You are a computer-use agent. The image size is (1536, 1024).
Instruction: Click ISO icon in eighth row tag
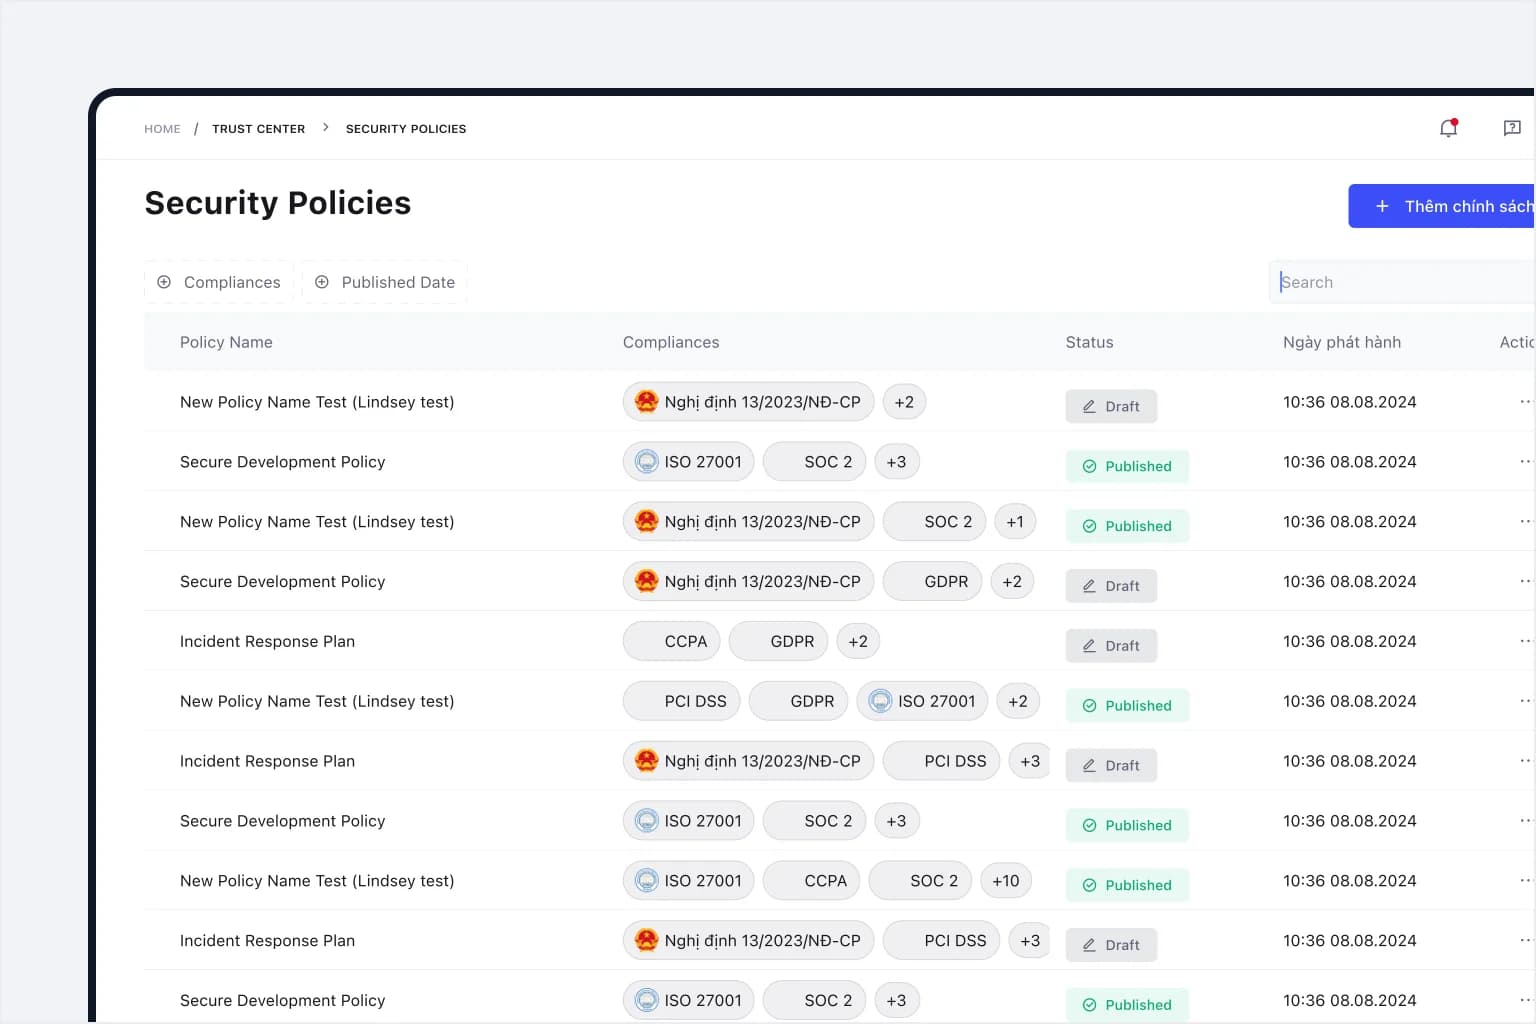pos(647,822)
